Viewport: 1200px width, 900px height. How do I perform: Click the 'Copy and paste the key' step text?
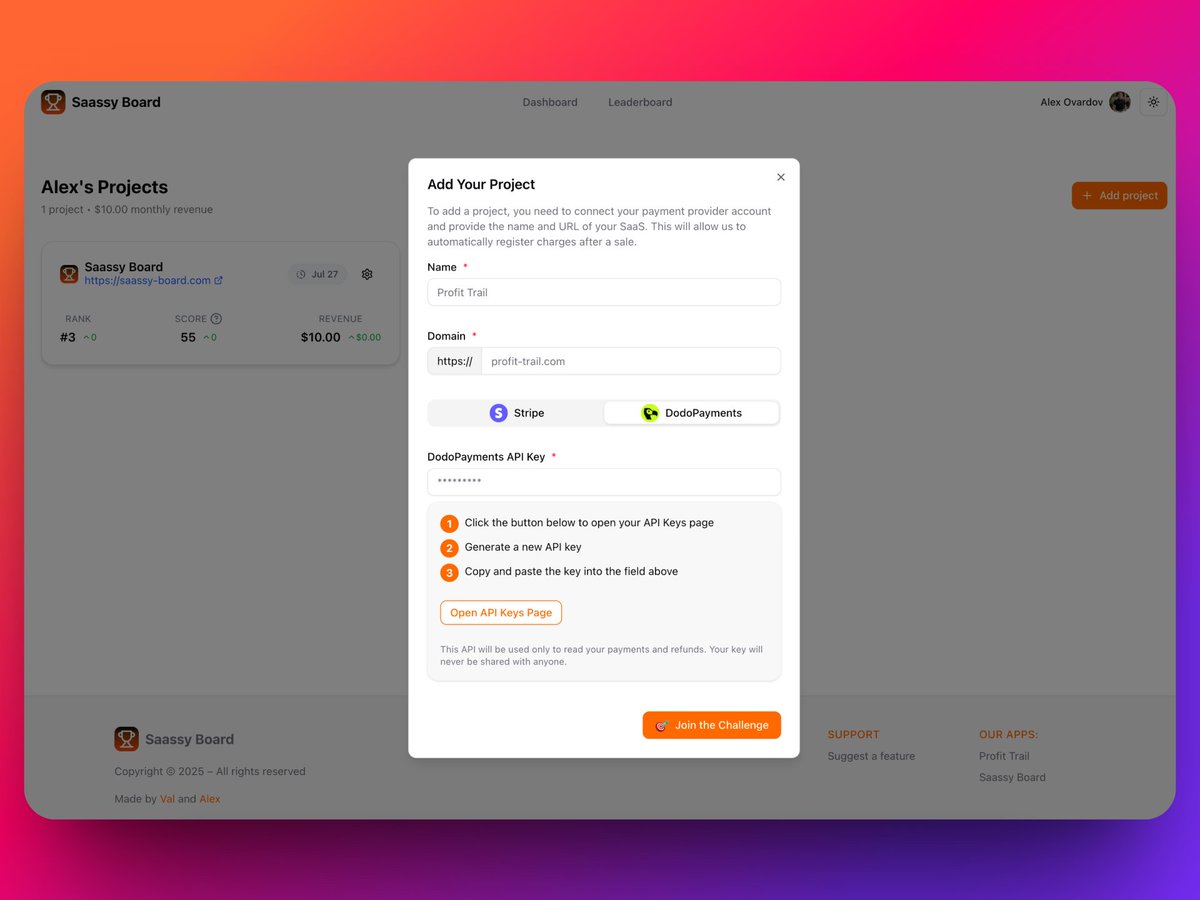click(x=571, y=571)
